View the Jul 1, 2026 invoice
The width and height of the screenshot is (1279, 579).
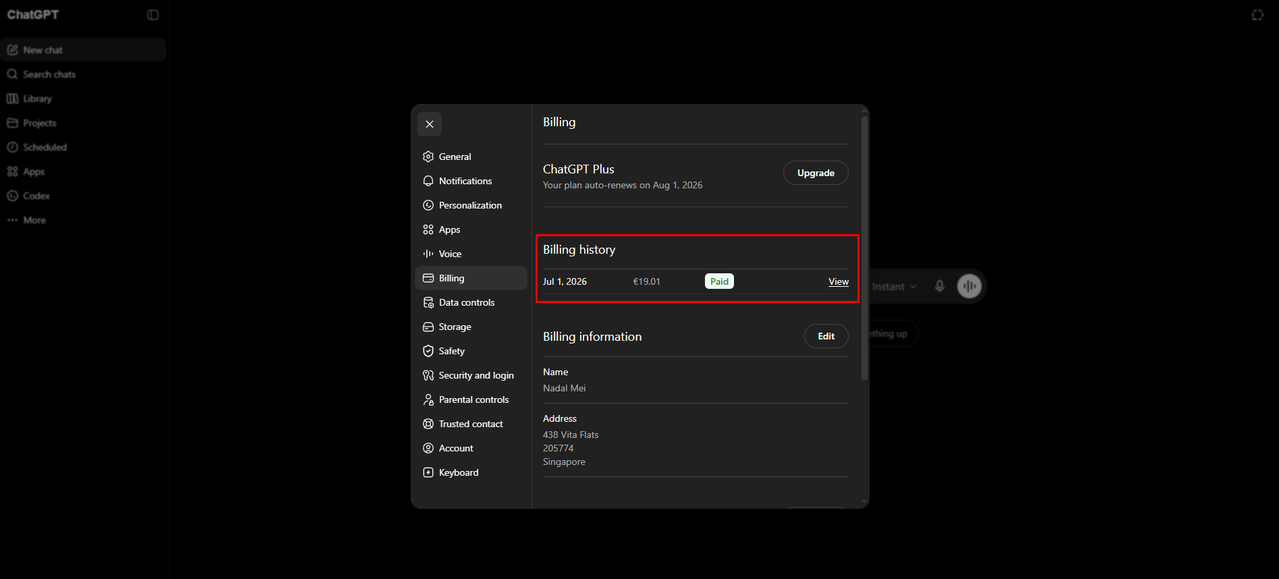(838, 282)
